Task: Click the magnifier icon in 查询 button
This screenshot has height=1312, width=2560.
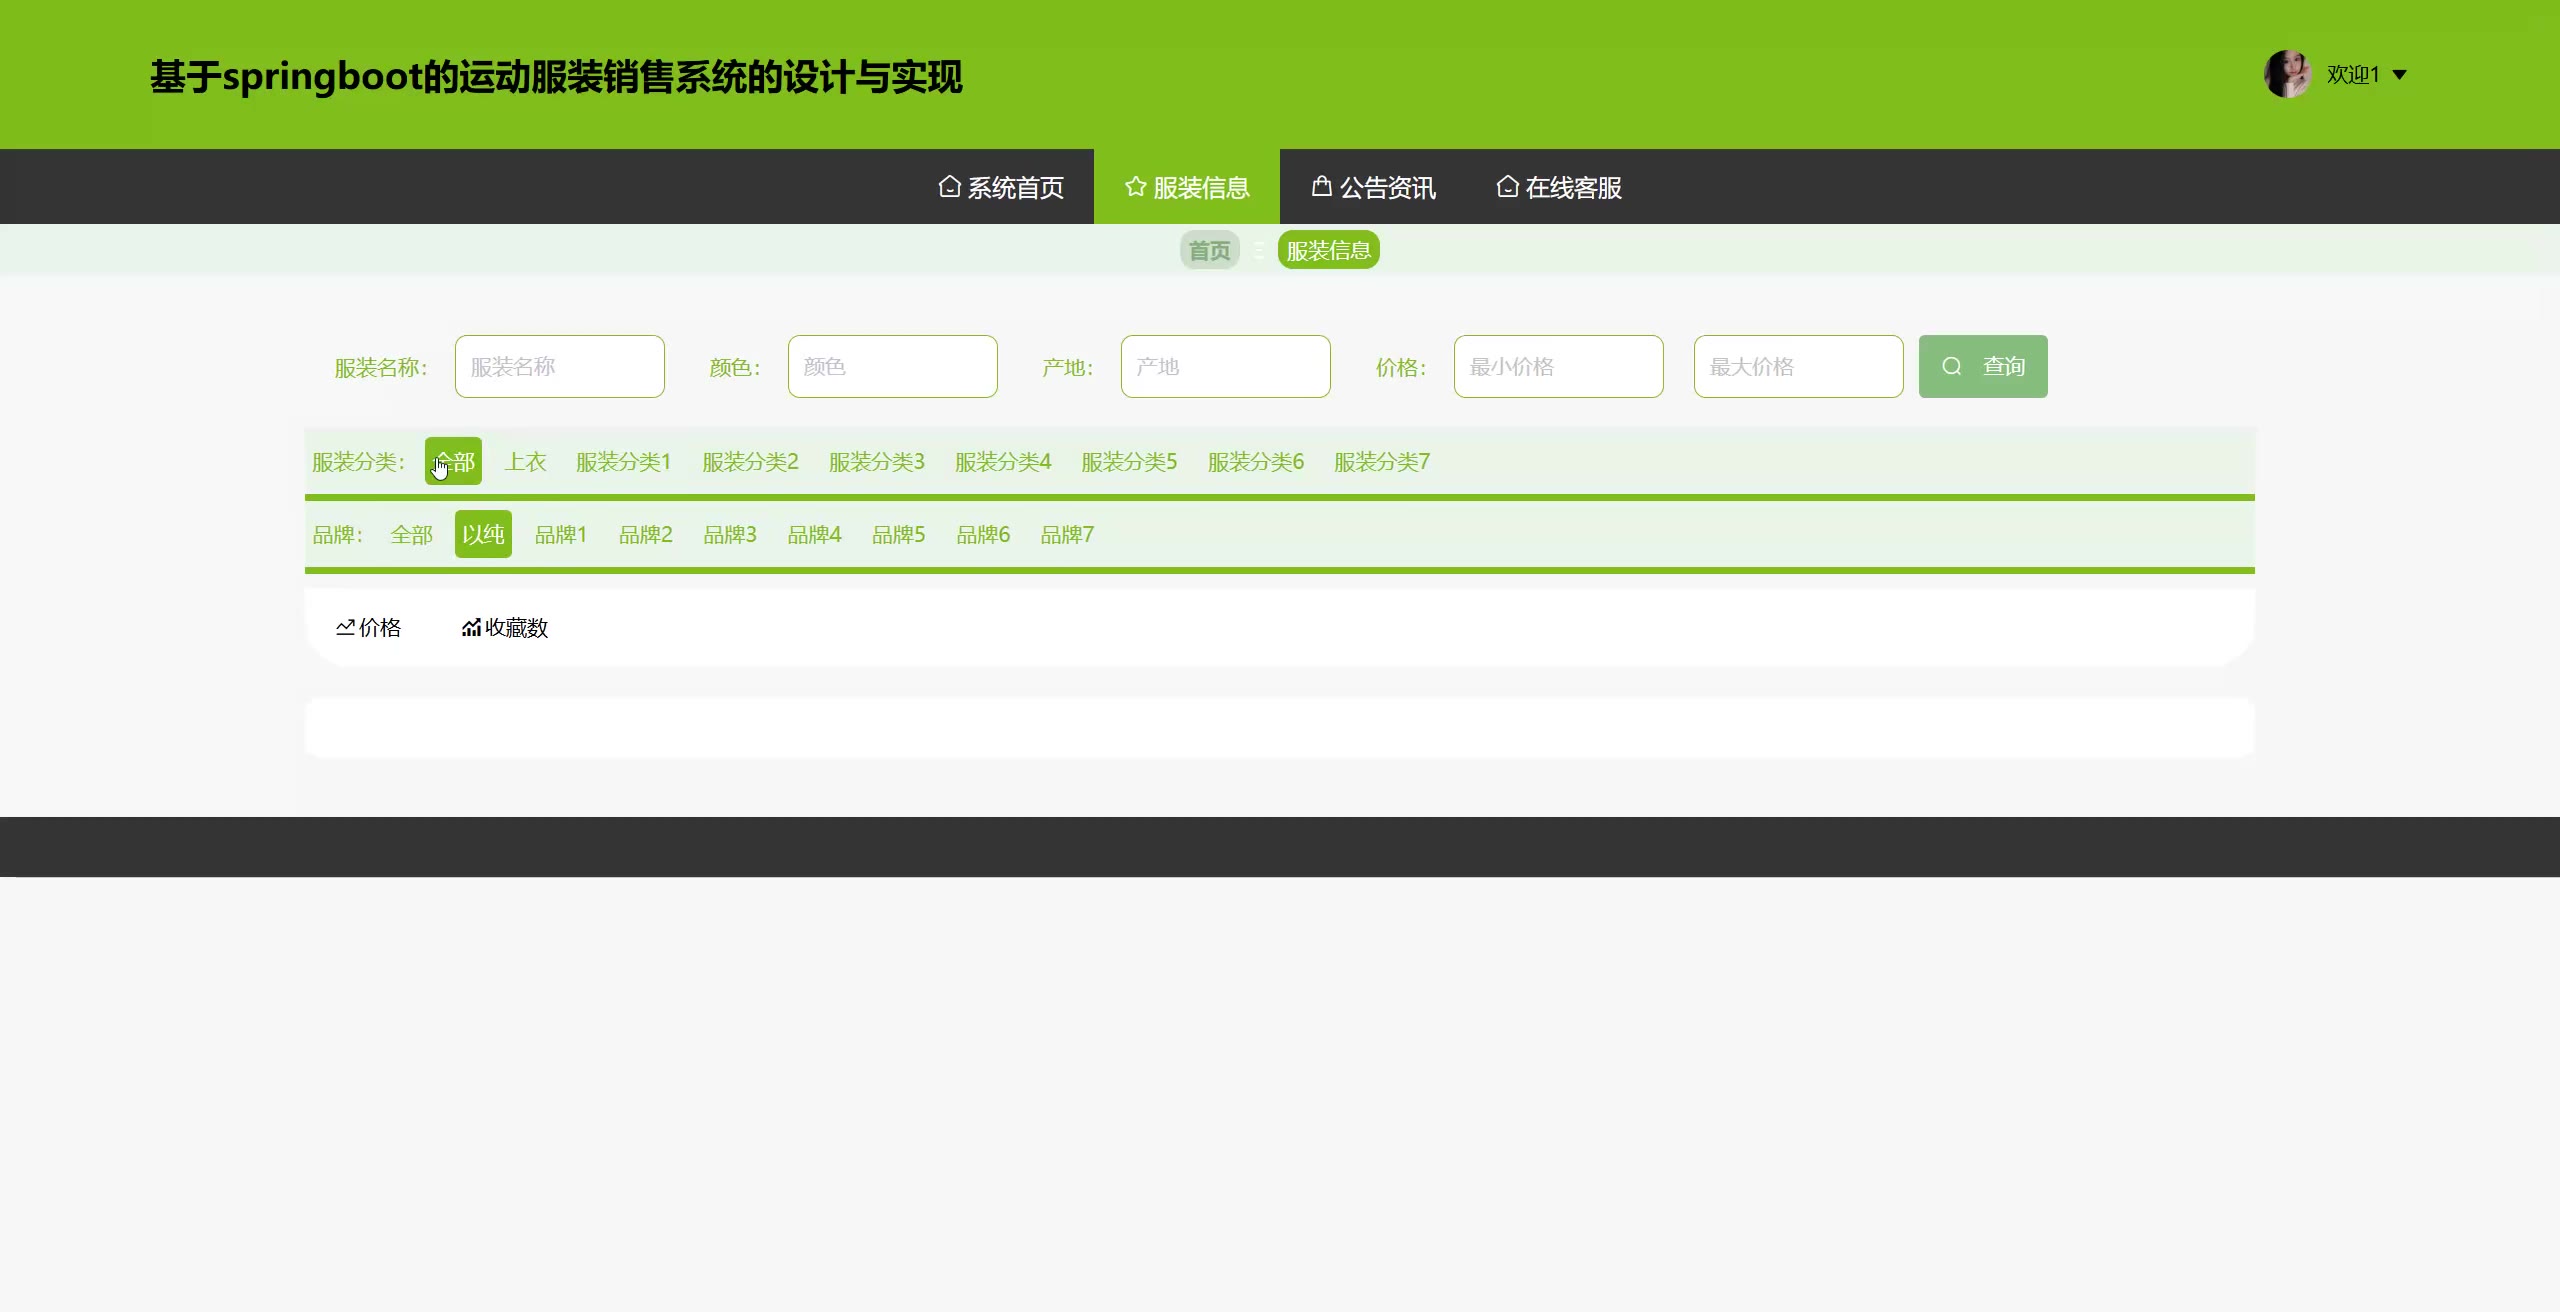Action: coord(1951,367)
